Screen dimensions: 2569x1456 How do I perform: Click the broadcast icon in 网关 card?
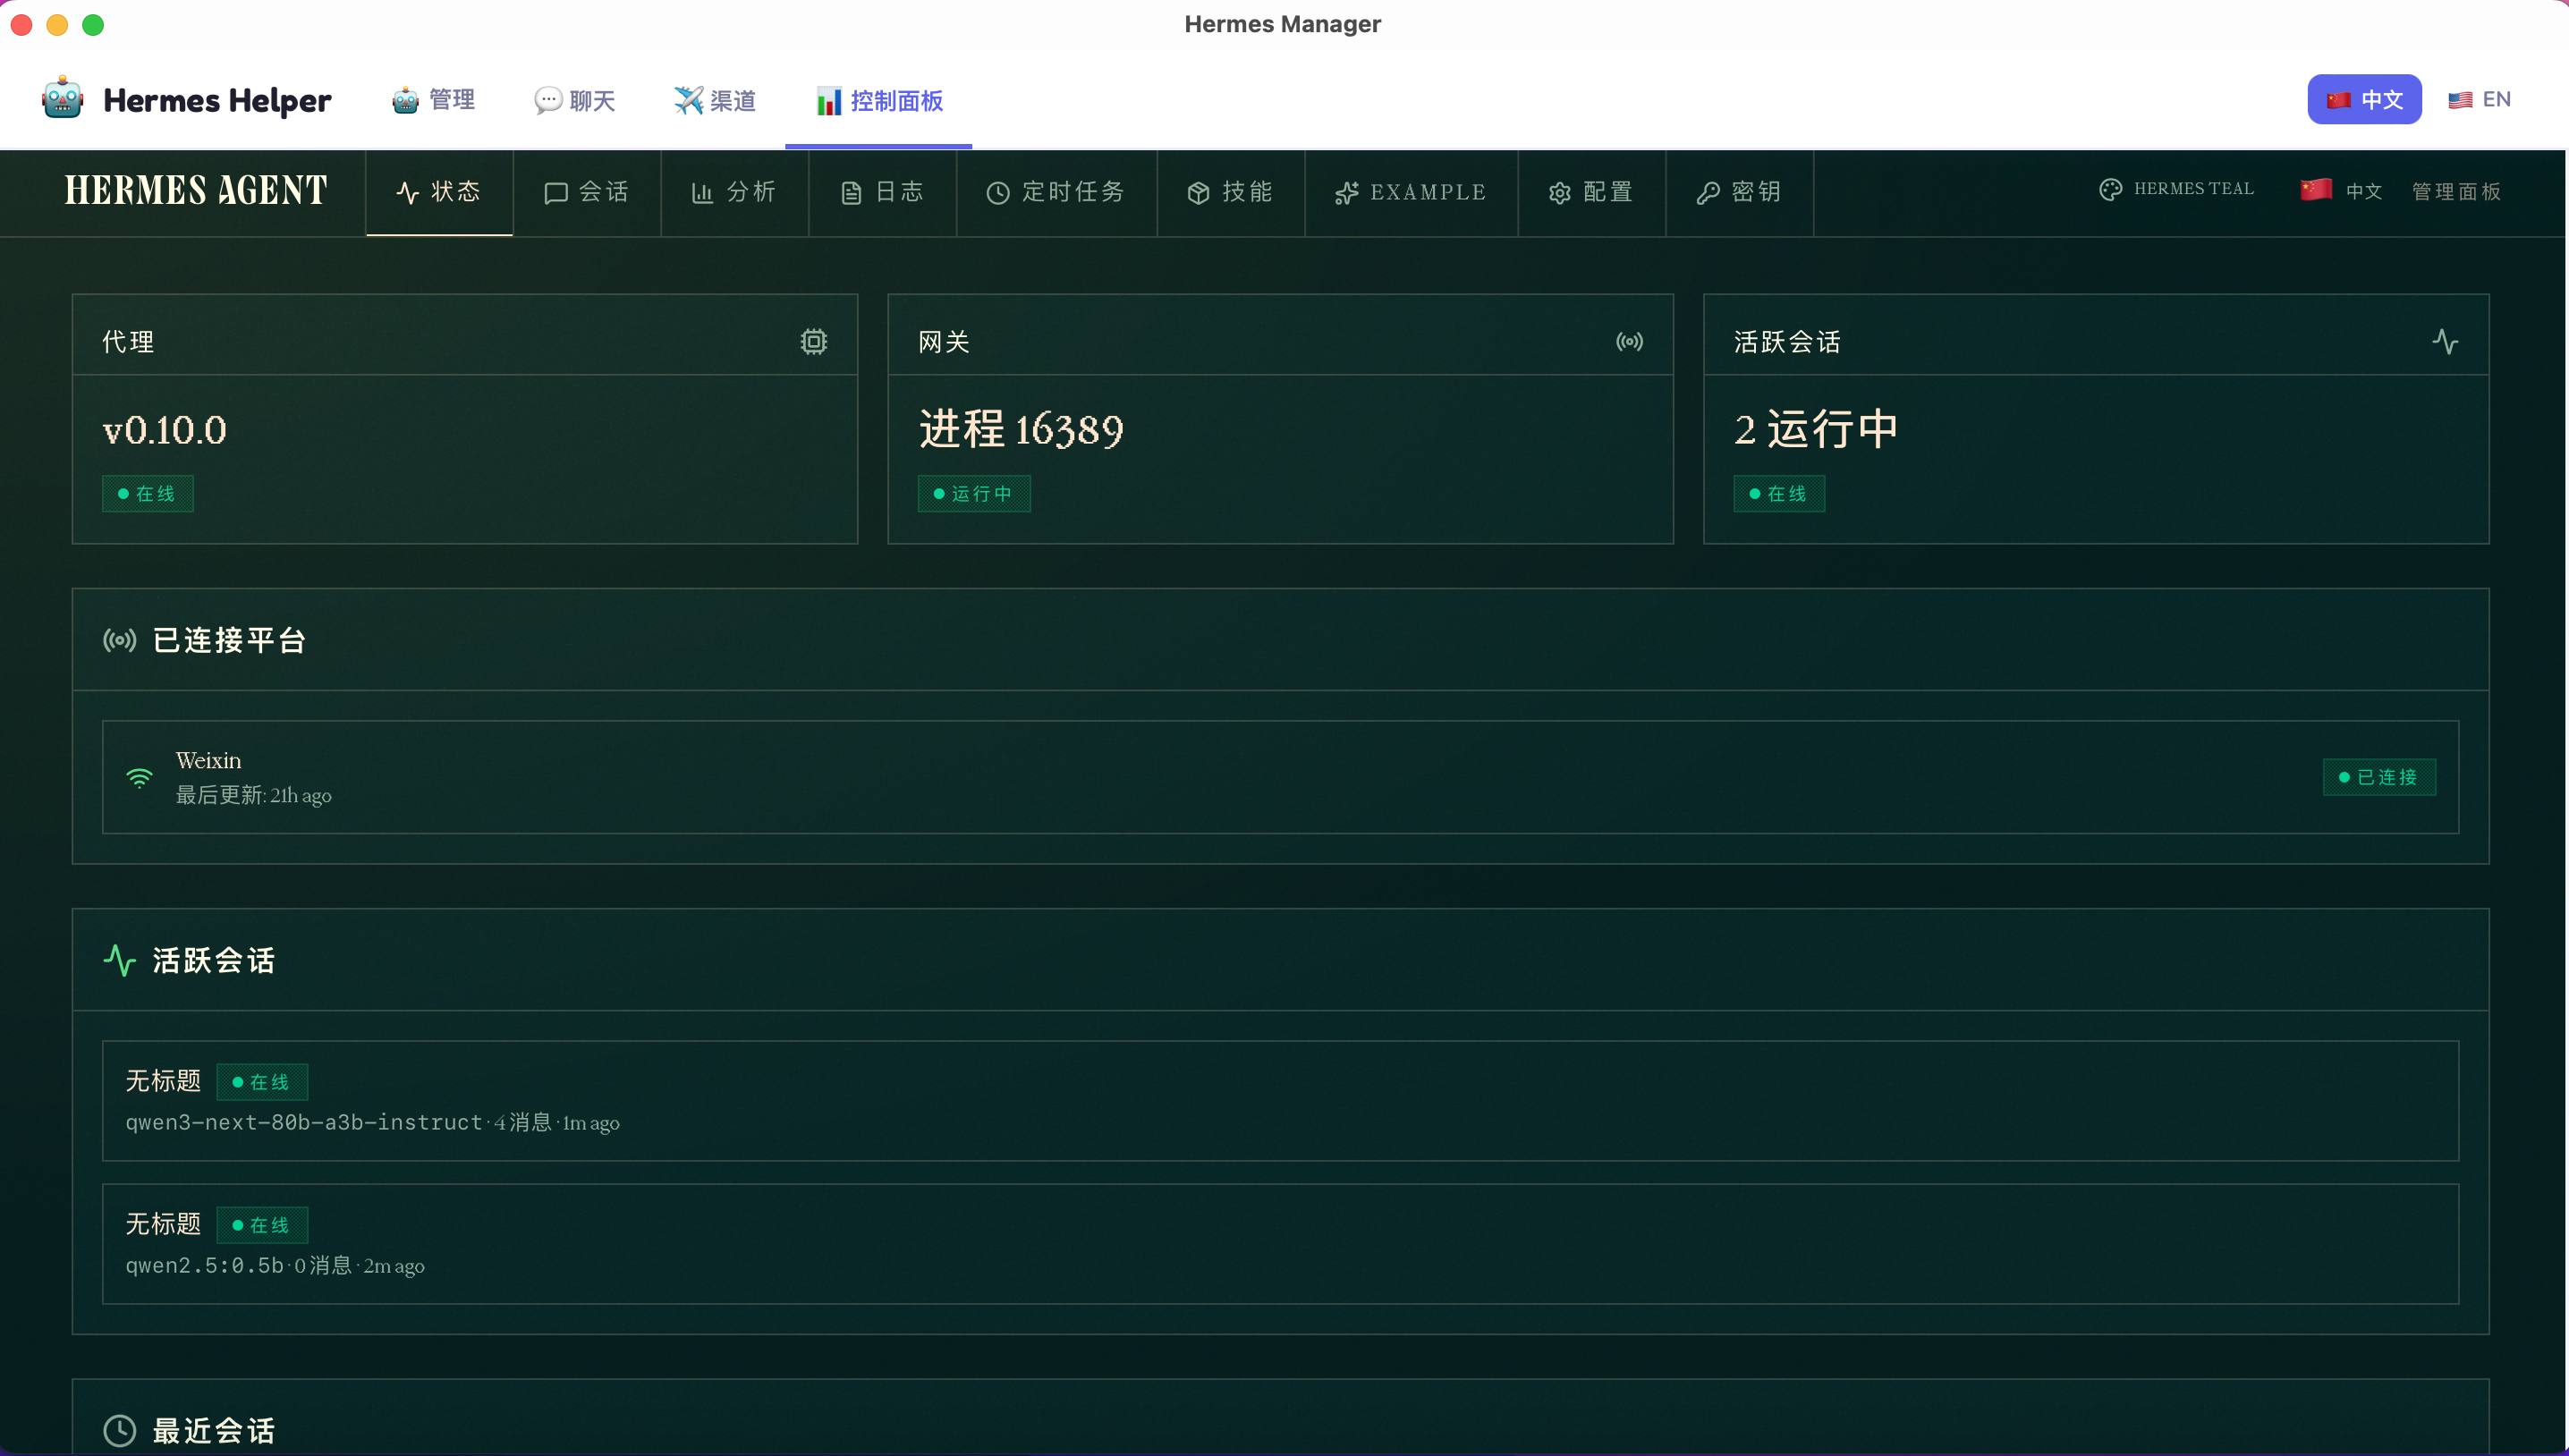[x=1630, y=342]
